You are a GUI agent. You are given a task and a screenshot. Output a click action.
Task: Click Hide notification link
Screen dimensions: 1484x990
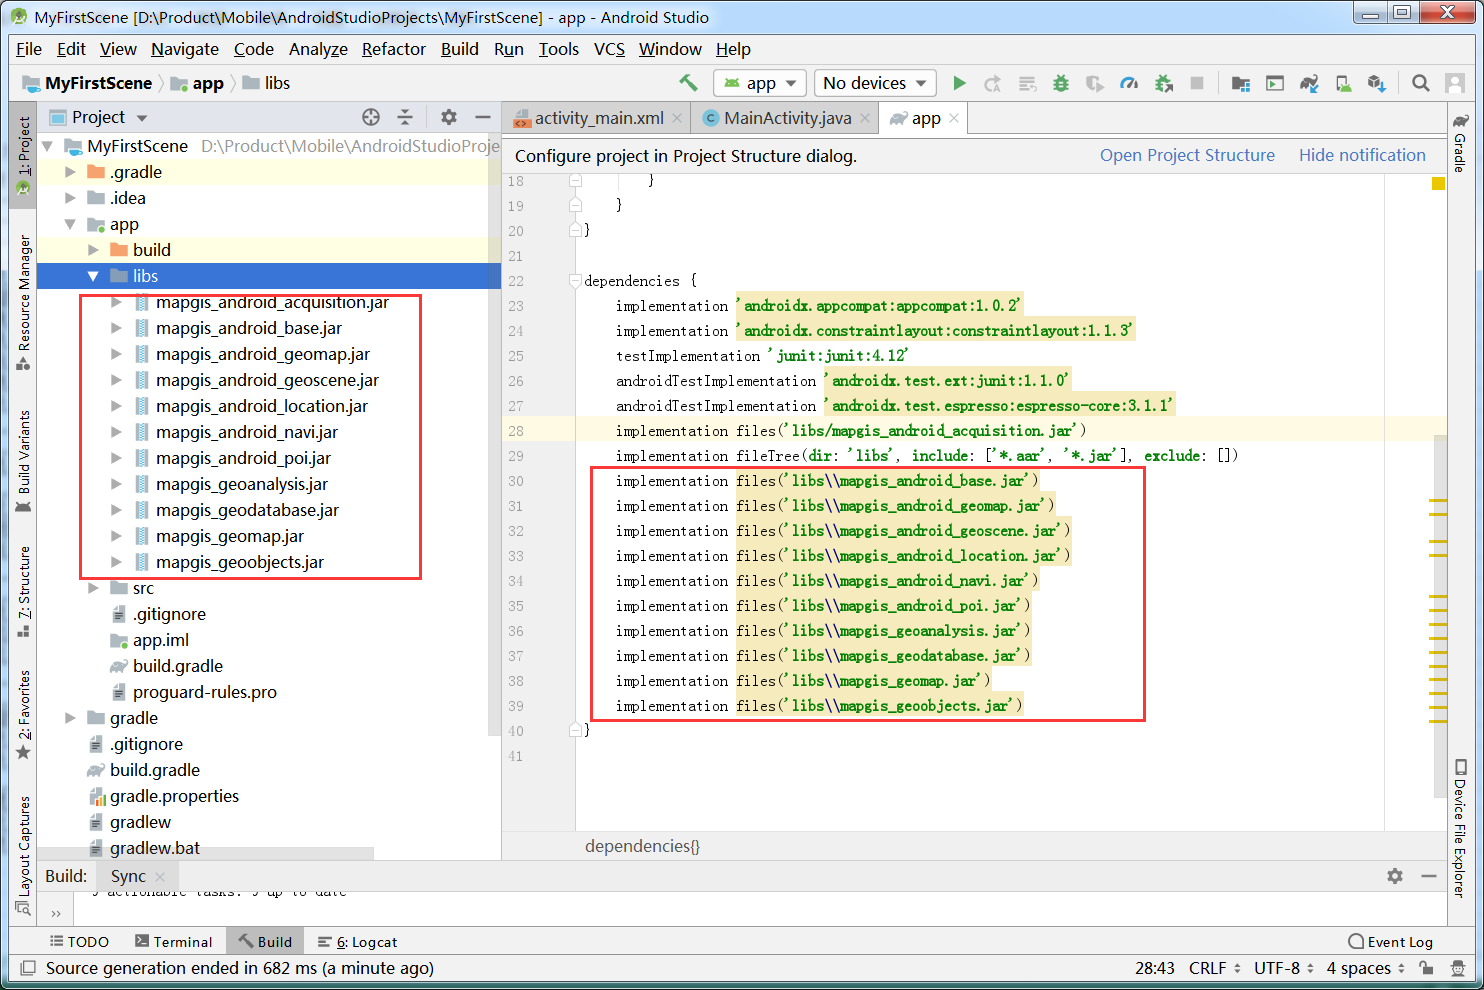[x=1362, y=155]
